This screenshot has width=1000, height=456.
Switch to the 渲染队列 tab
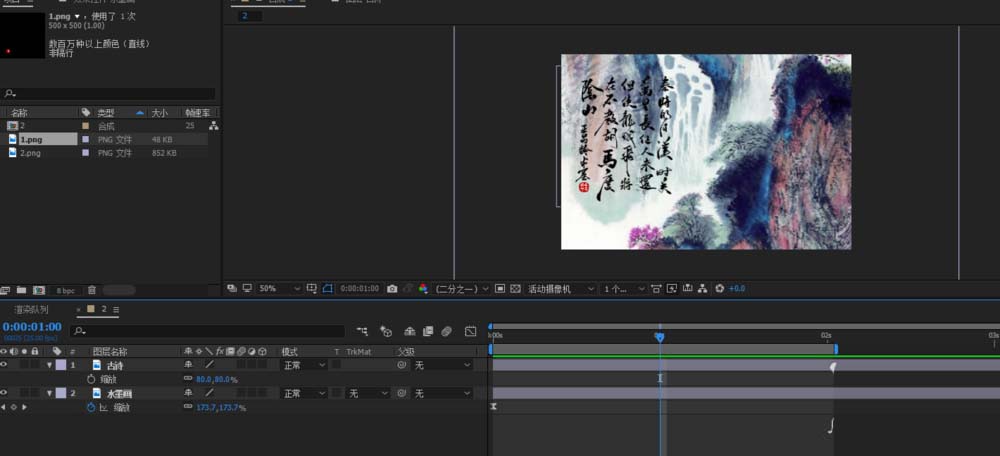pos(31,310)
